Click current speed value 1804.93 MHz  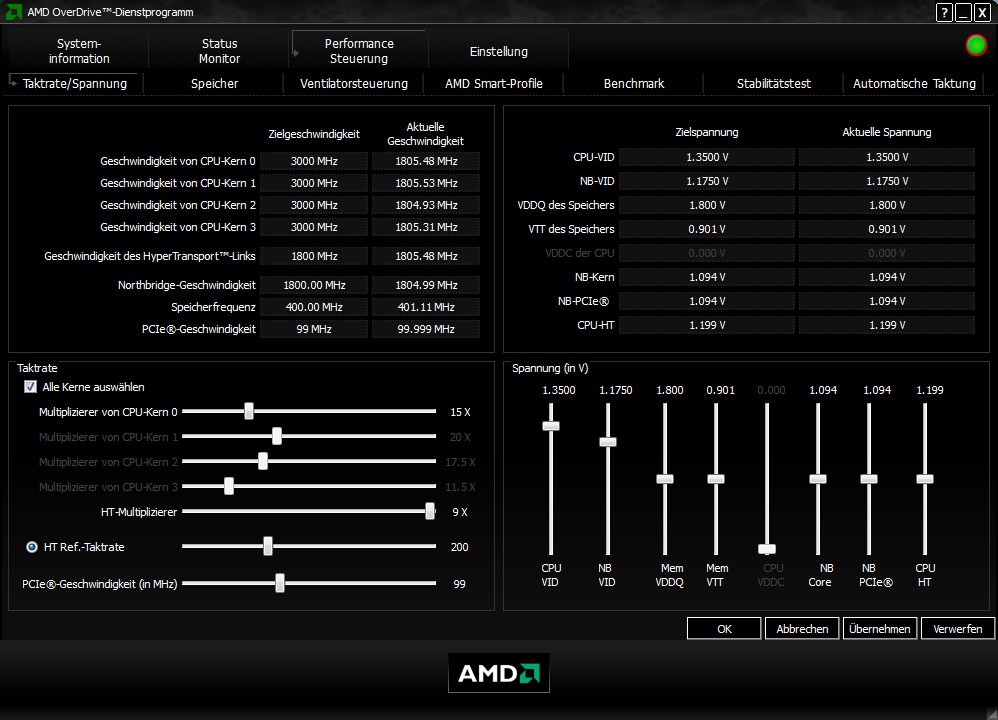[426, 205]
